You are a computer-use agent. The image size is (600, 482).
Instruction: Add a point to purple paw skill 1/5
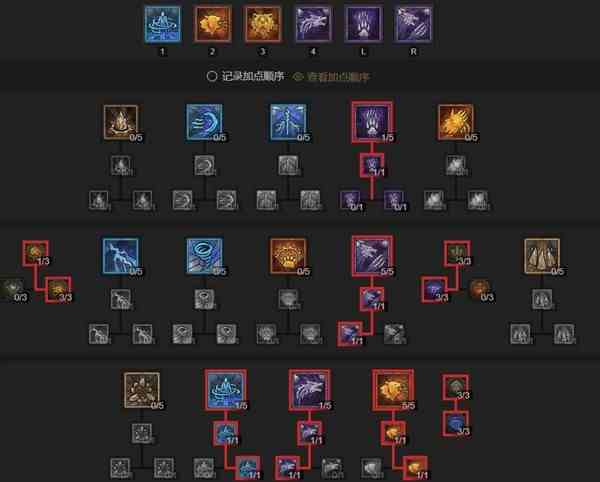(x=372, y=122)
